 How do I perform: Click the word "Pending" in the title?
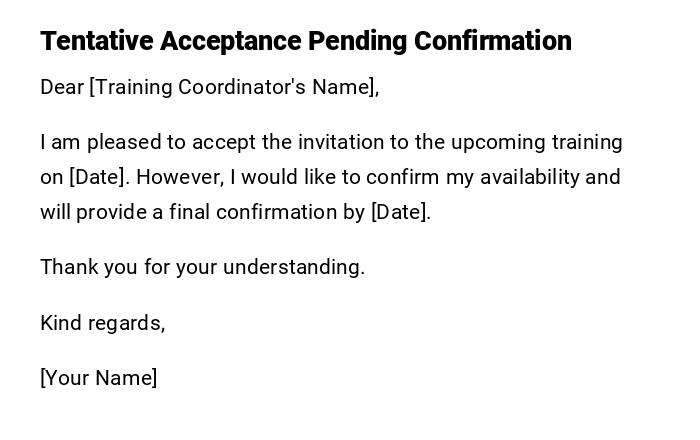(x=357, y=41)
